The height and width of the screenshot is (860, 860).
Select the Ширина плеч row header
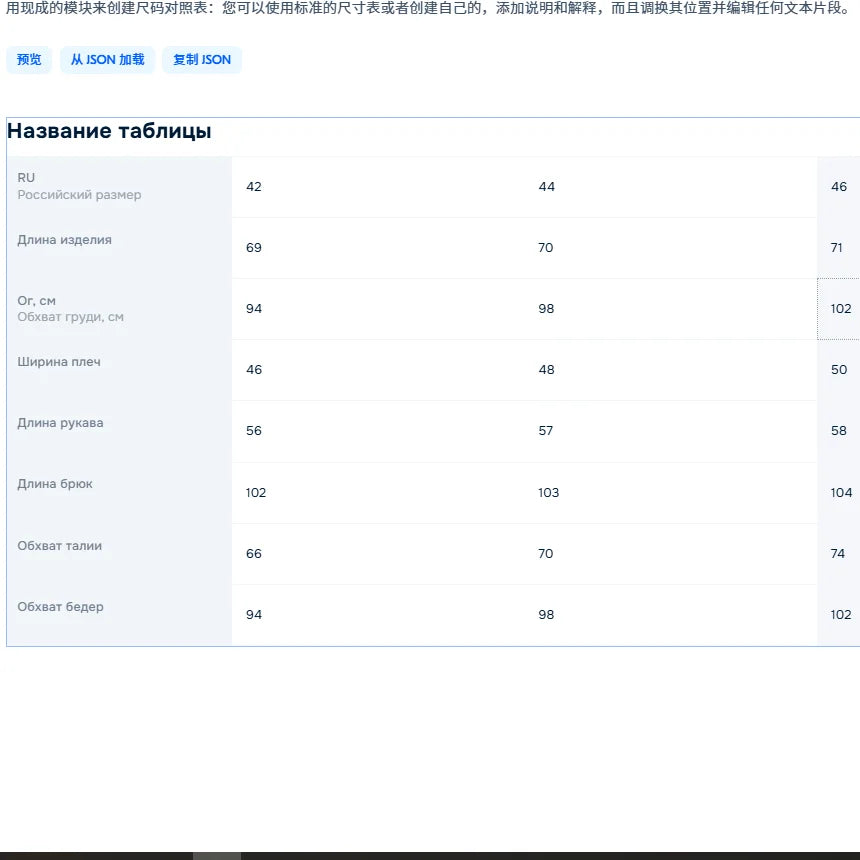[120, 370]
